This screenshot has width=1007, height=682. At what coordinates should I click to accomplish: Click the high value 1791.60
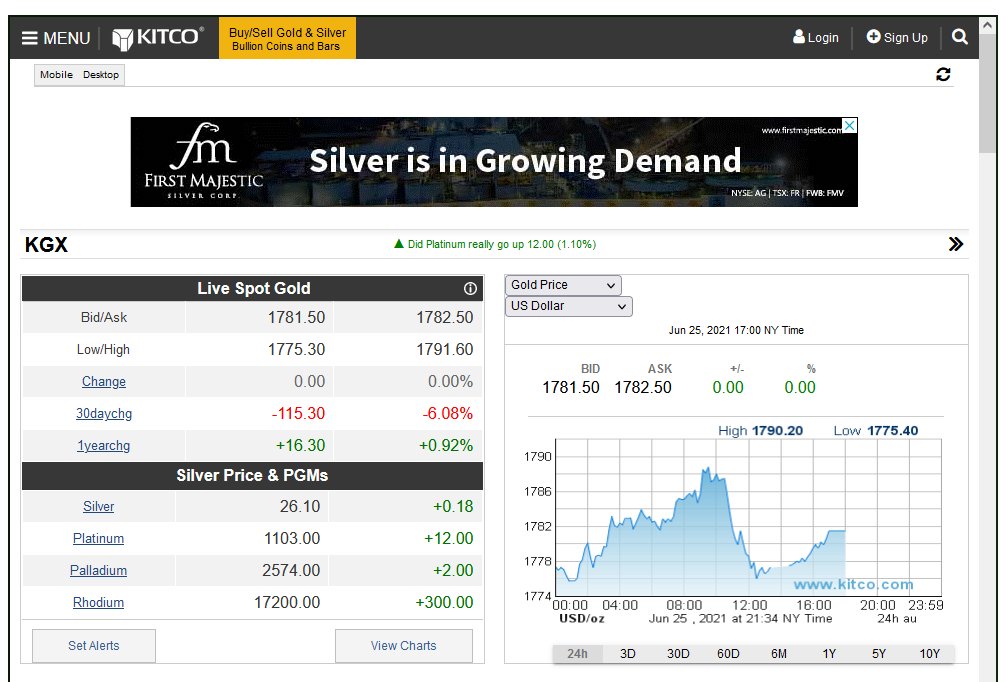coord(444,349)
